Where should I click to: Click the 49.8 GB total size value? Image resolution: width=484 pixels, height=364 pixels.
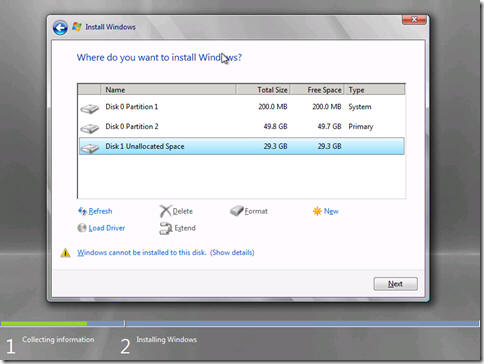[275, 127]
